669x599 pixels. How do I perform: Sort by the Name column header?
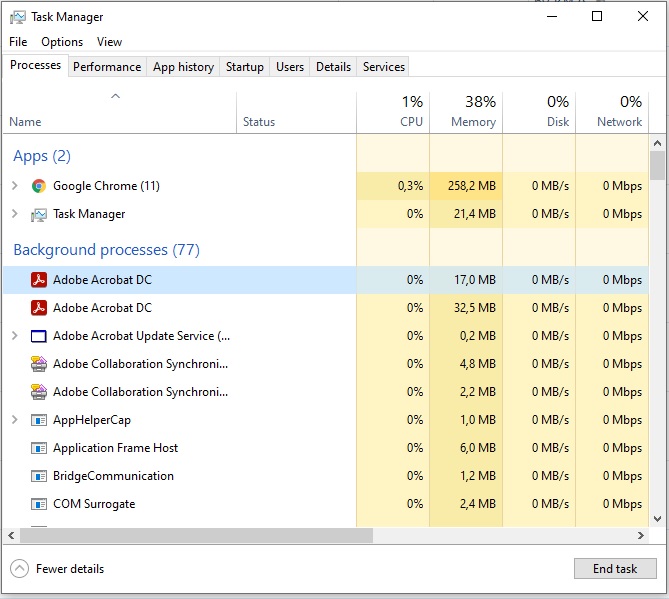[119, 112]
